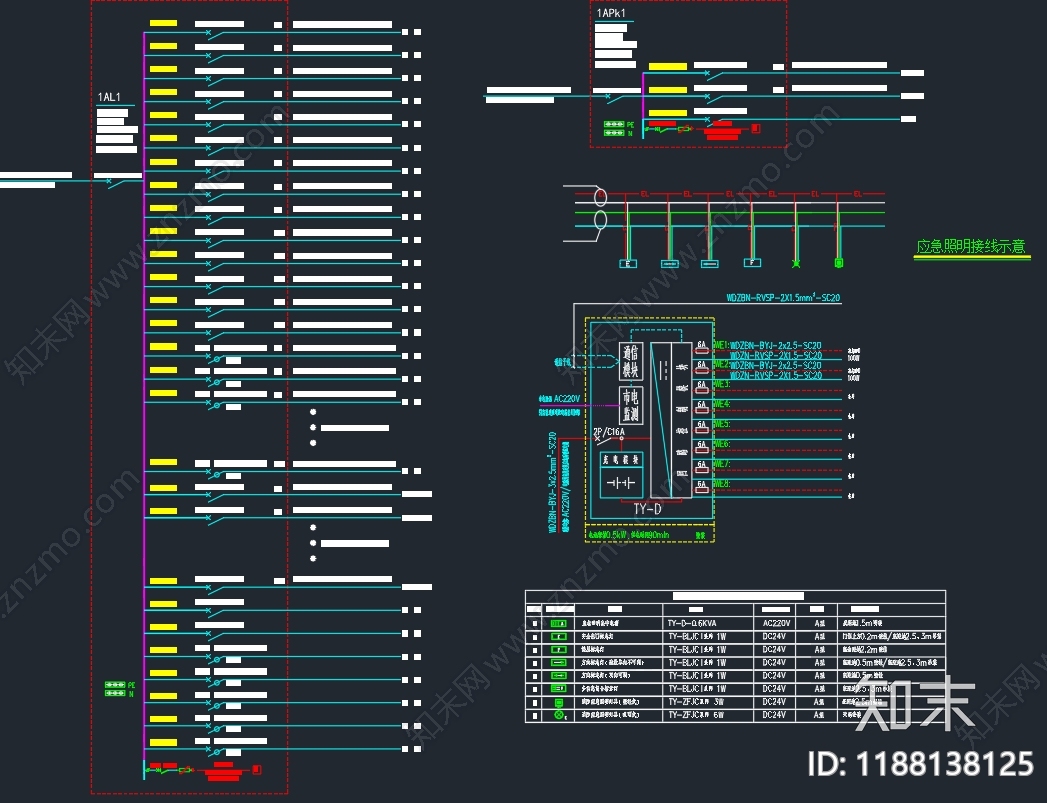The image size is (1047, 803).
Task: Click the 6A fuse symbol on WE7
Action: click(x=702, y=469)
